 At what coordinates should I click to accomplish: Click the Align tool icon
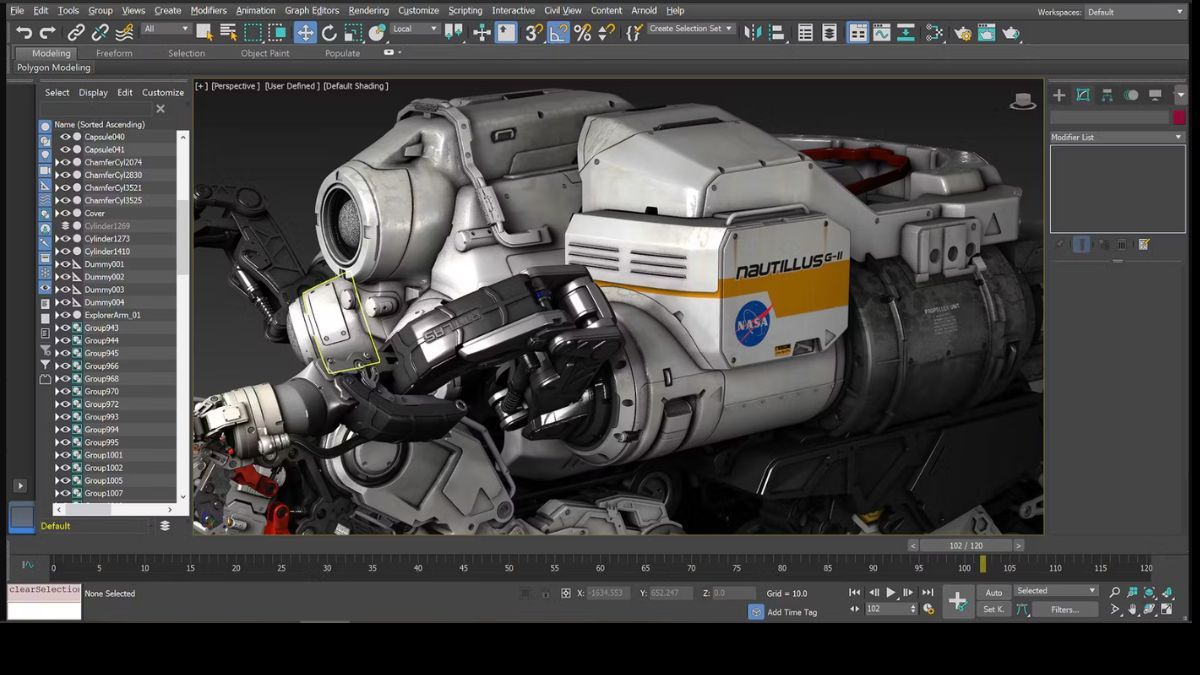[778, 33]
